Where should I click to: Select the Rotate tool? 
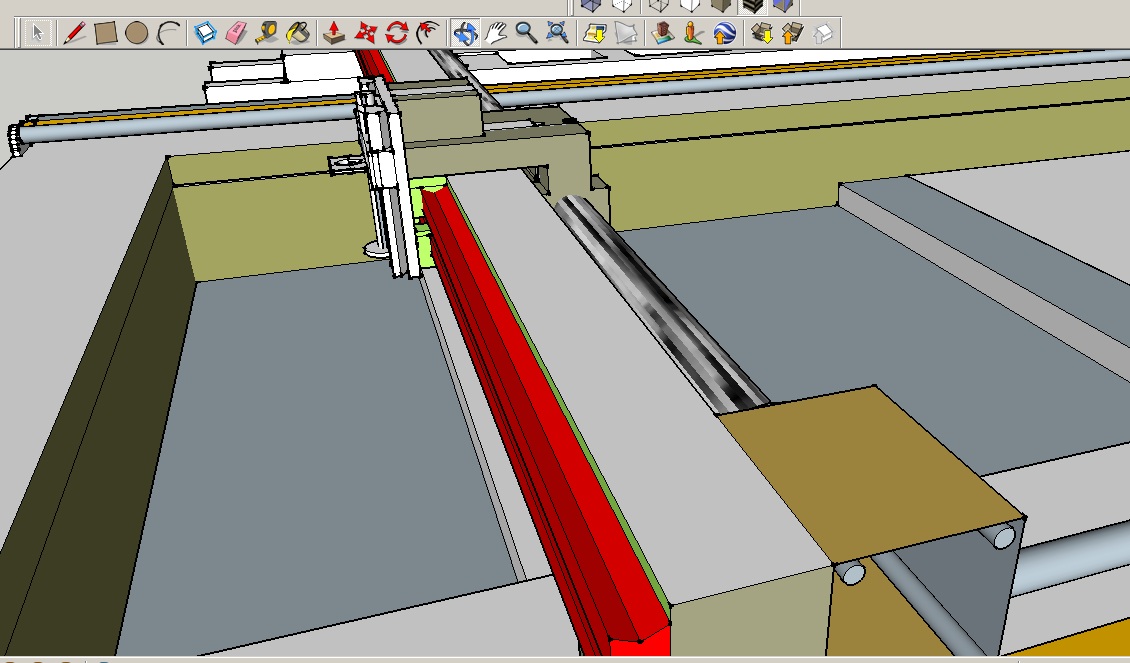pos(396,32)
